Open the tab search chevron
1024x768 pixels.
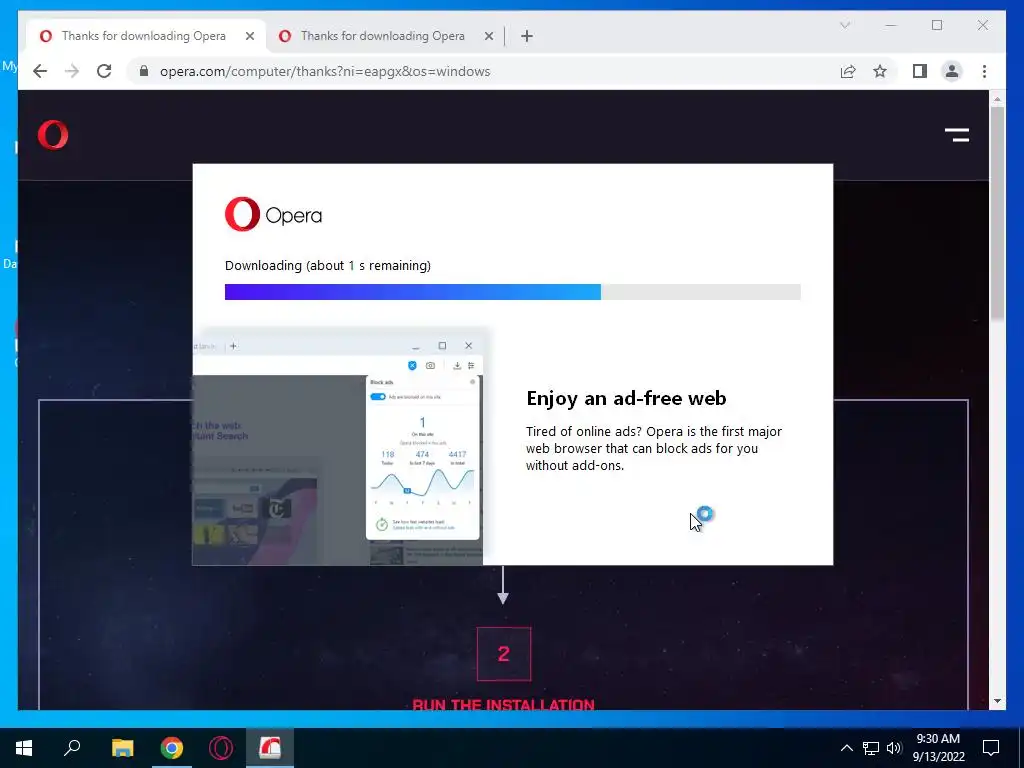844,25
